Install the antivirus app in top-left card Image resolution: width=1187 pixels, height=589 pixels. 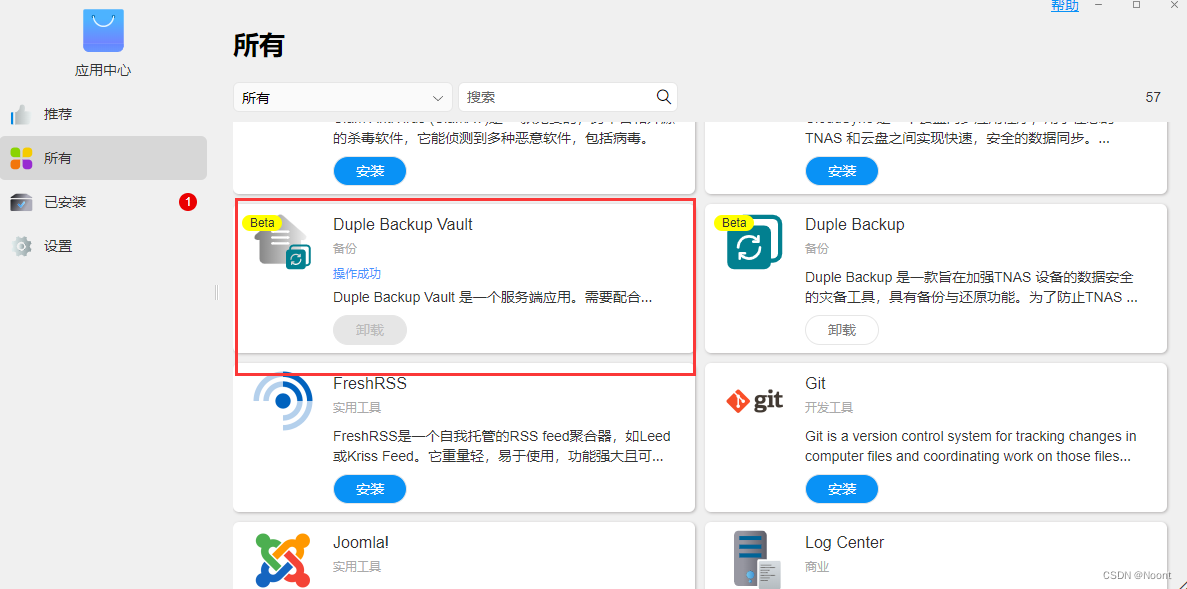[370, 171]
